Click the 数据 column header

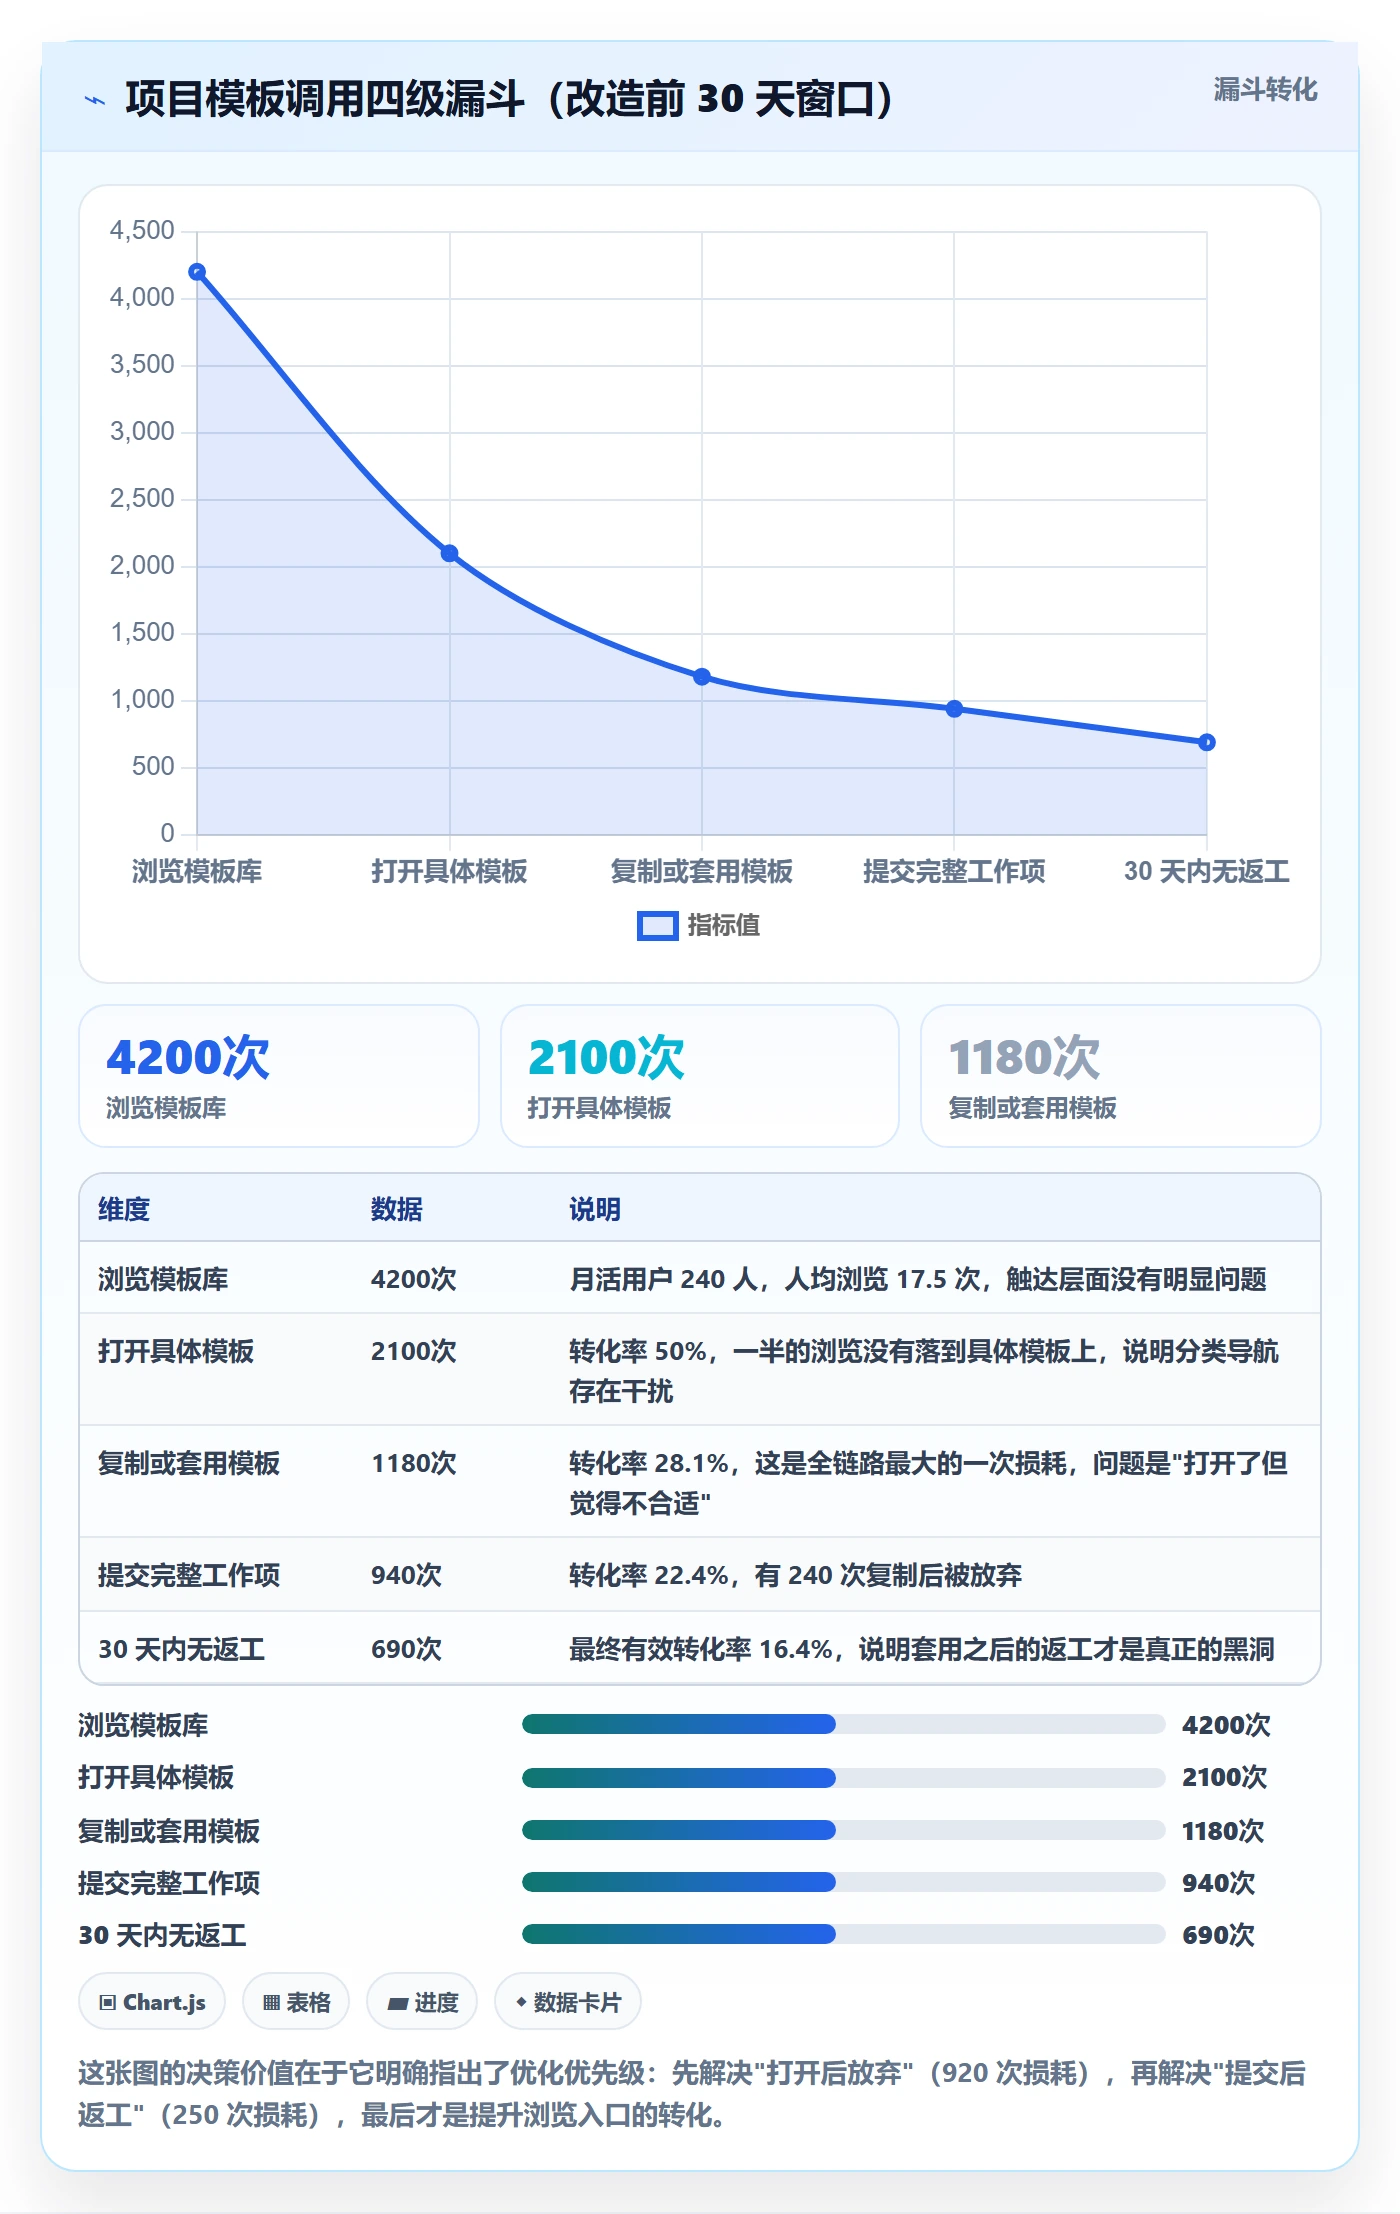397,1209
